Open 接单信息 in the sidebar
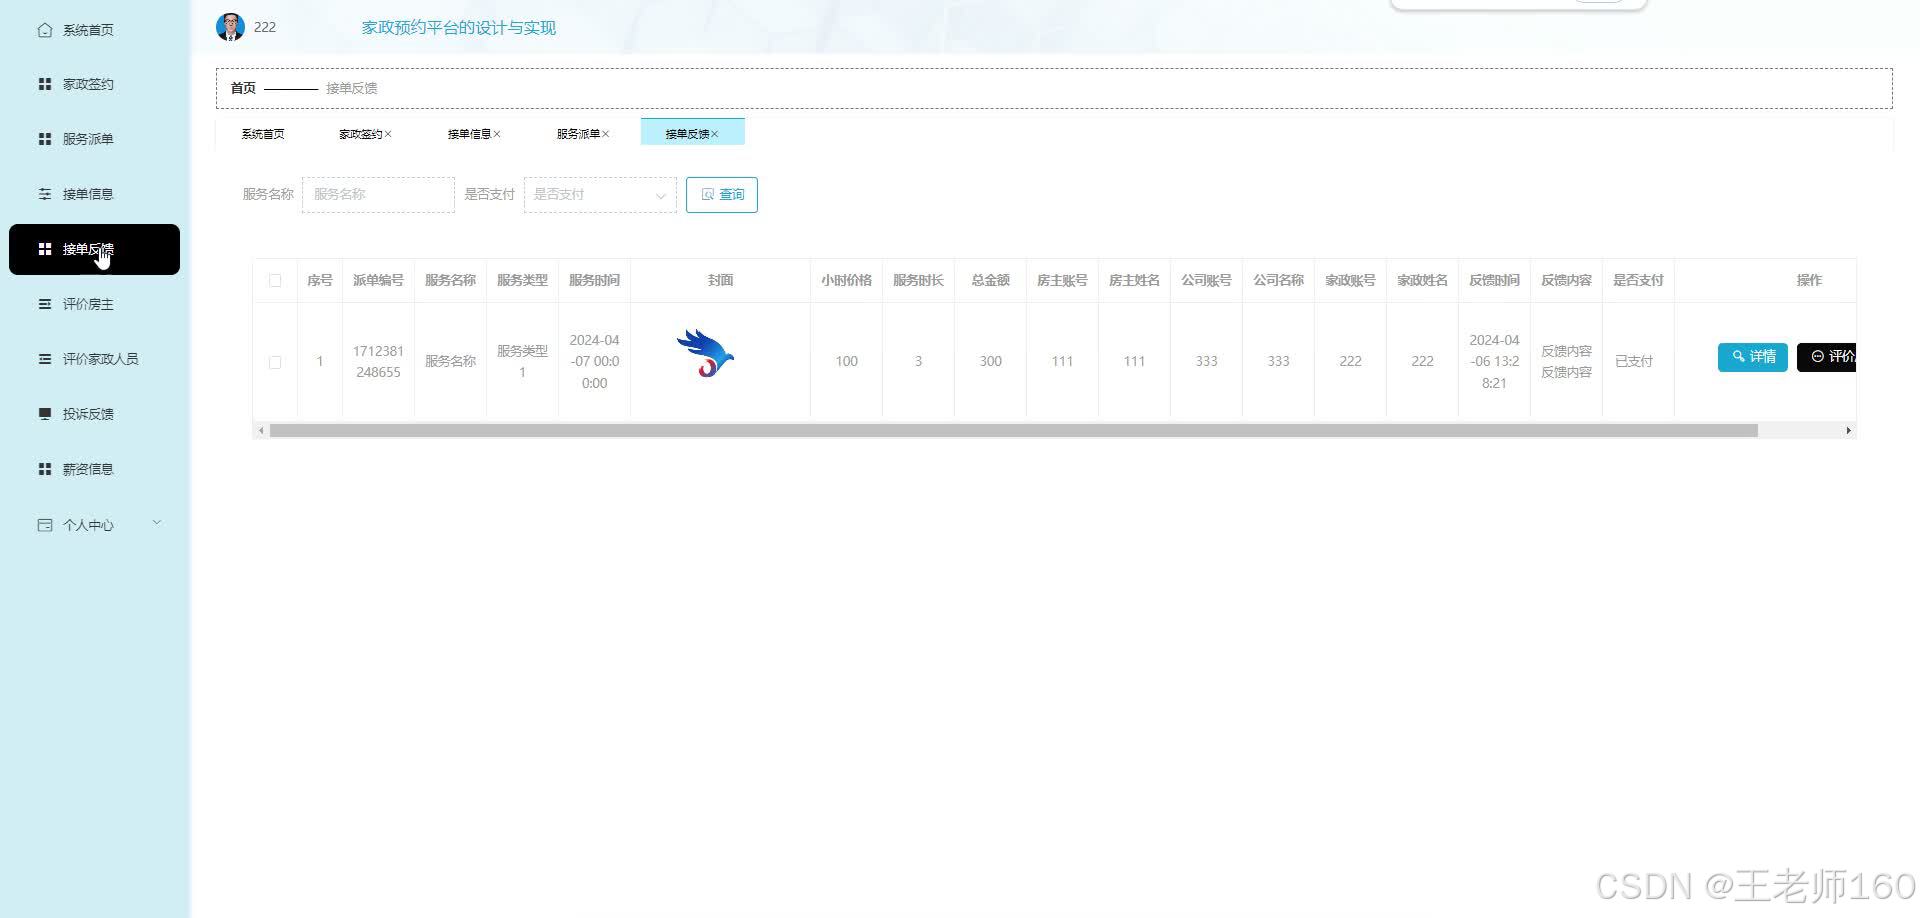1920x918 pixels. pos(88,194)
